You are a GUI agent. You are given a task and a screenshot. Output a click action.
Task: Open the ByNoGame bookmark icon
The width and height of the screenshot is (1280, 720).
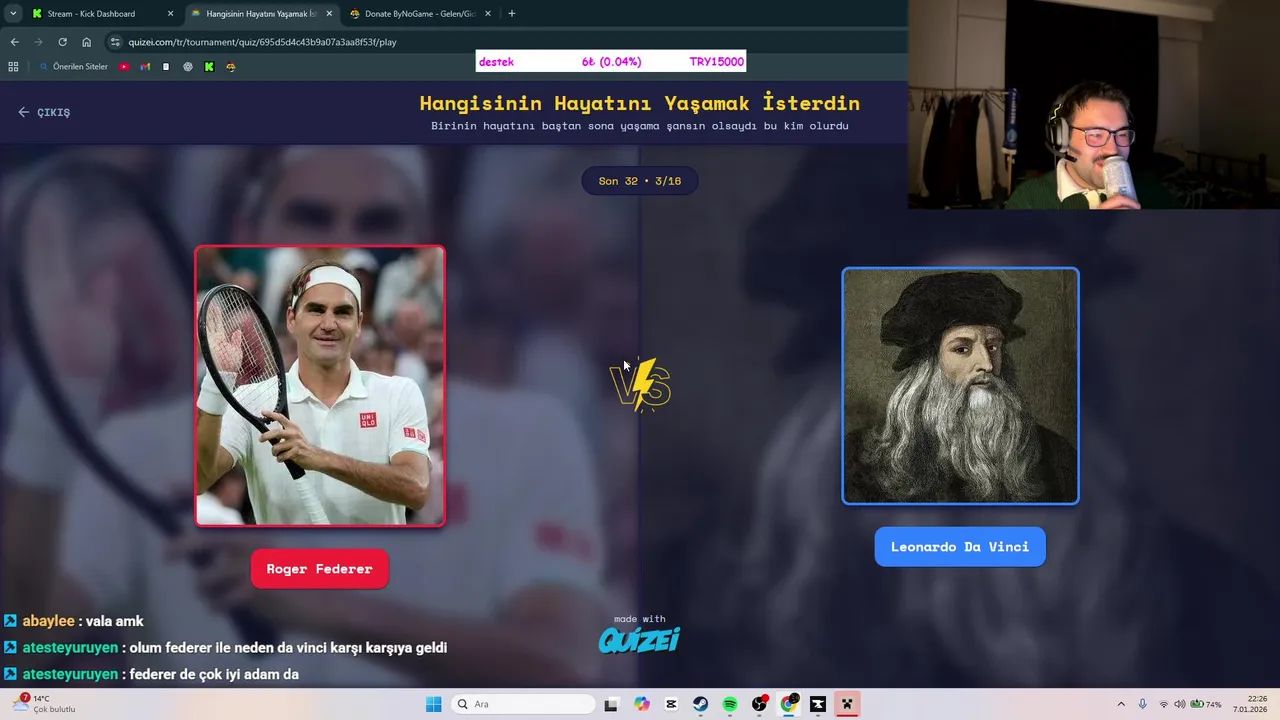point(231,67)
